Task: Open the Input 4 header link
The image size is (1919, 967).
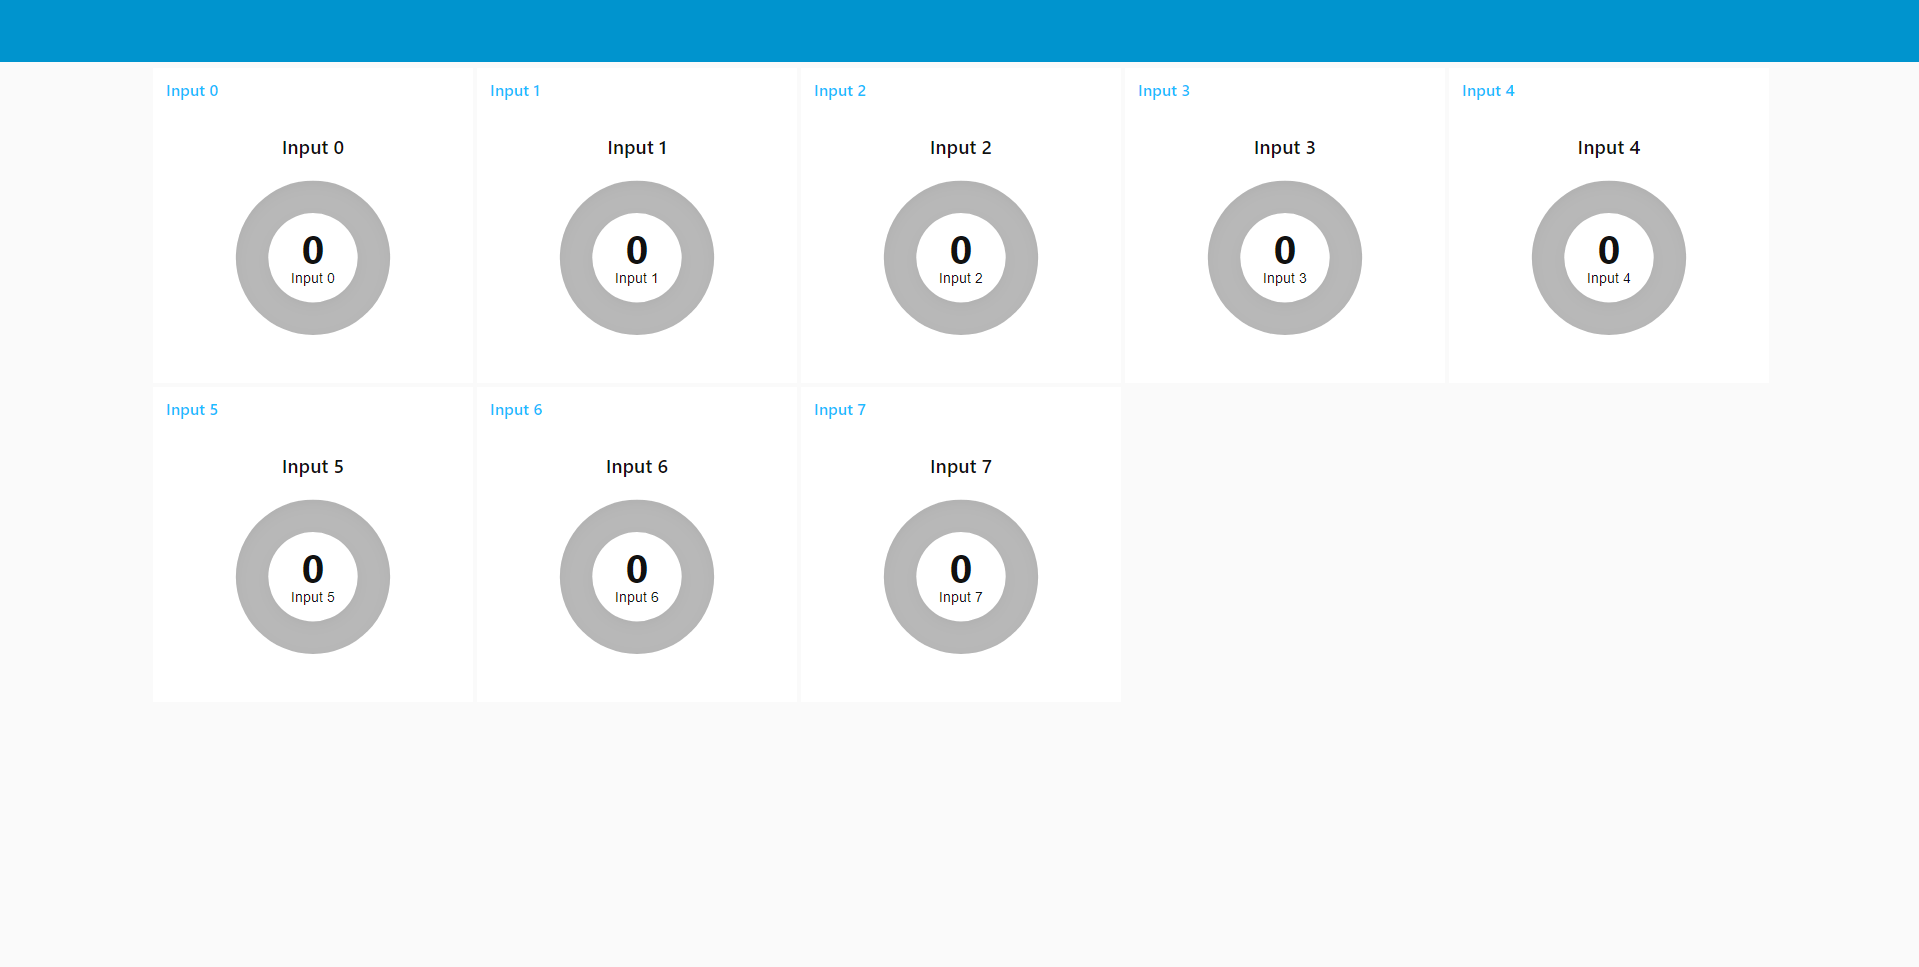Action: [x=1488, y=90]
